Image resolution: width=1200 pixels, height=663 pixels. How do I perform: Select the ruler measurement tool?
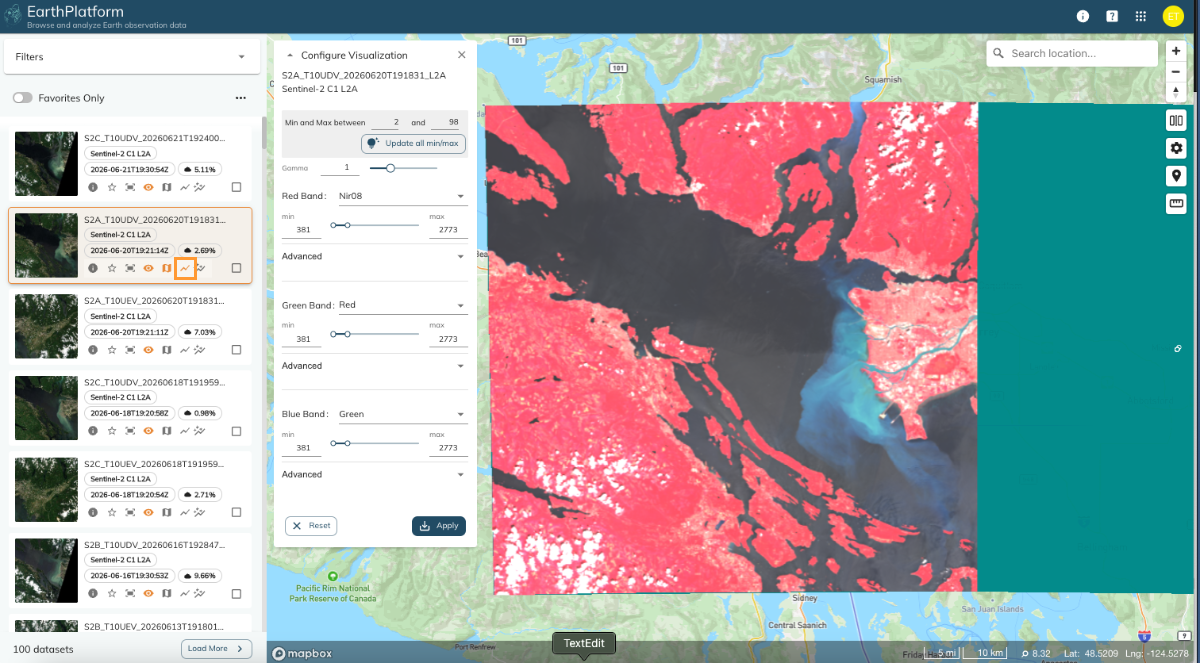(1176, 204)
